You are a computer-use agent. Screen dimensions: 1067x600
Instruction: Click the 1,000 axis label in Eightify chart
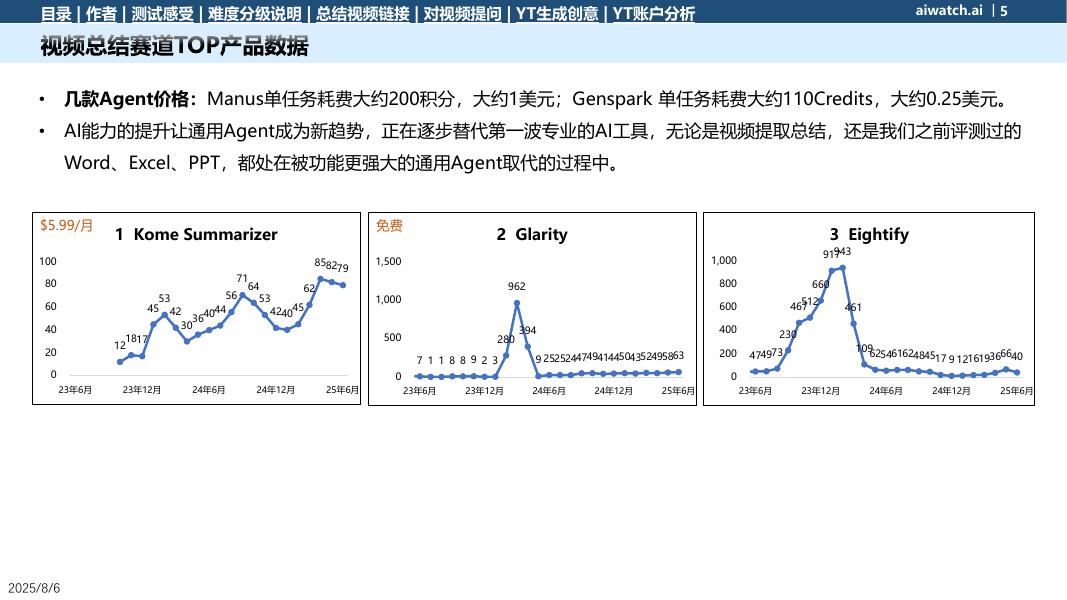(x=724, y=261)
